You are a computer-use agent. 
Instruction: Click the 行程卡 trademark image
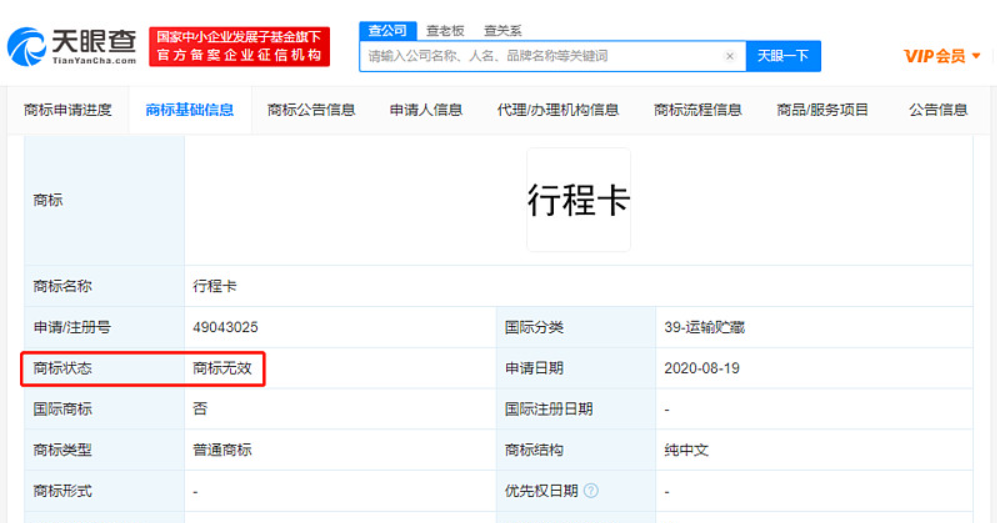click(579, 201)
